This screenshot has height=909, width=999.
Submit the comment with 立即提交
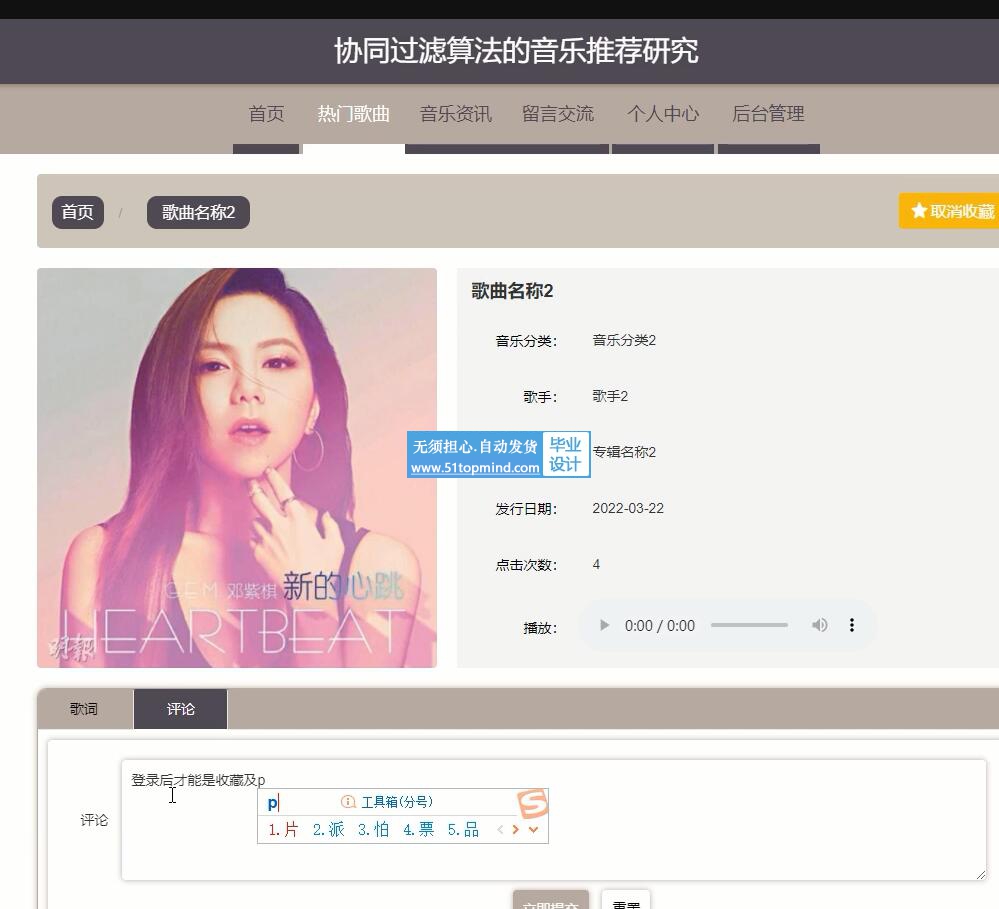(550, 901)
